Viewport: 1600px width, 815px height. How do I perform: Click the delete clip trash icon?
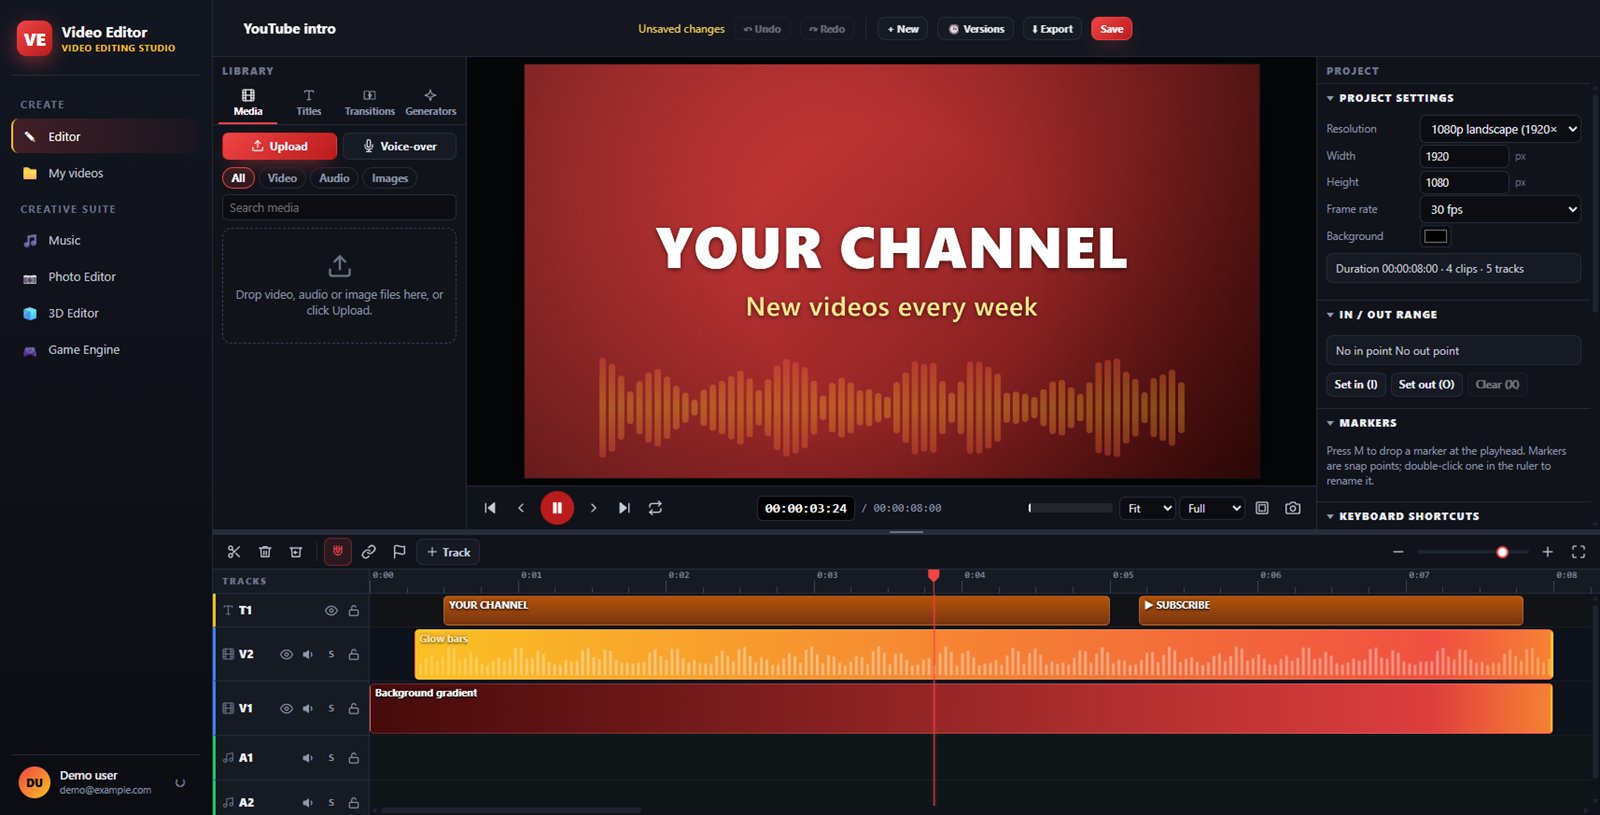tap(265, 552)
